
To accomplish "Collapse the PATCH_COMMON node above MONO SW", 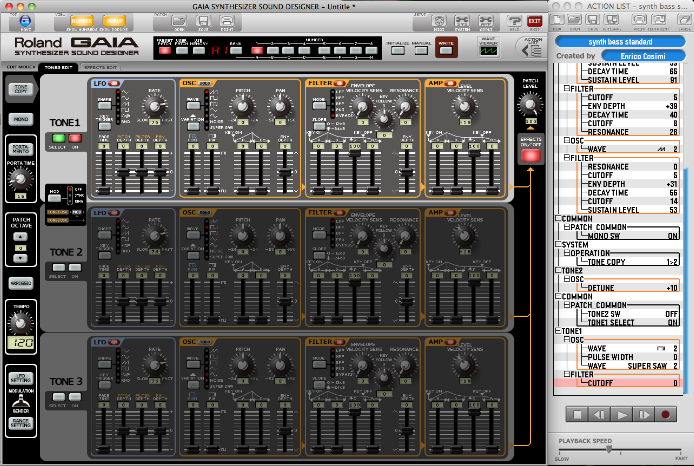I will [x=567, y=227].
